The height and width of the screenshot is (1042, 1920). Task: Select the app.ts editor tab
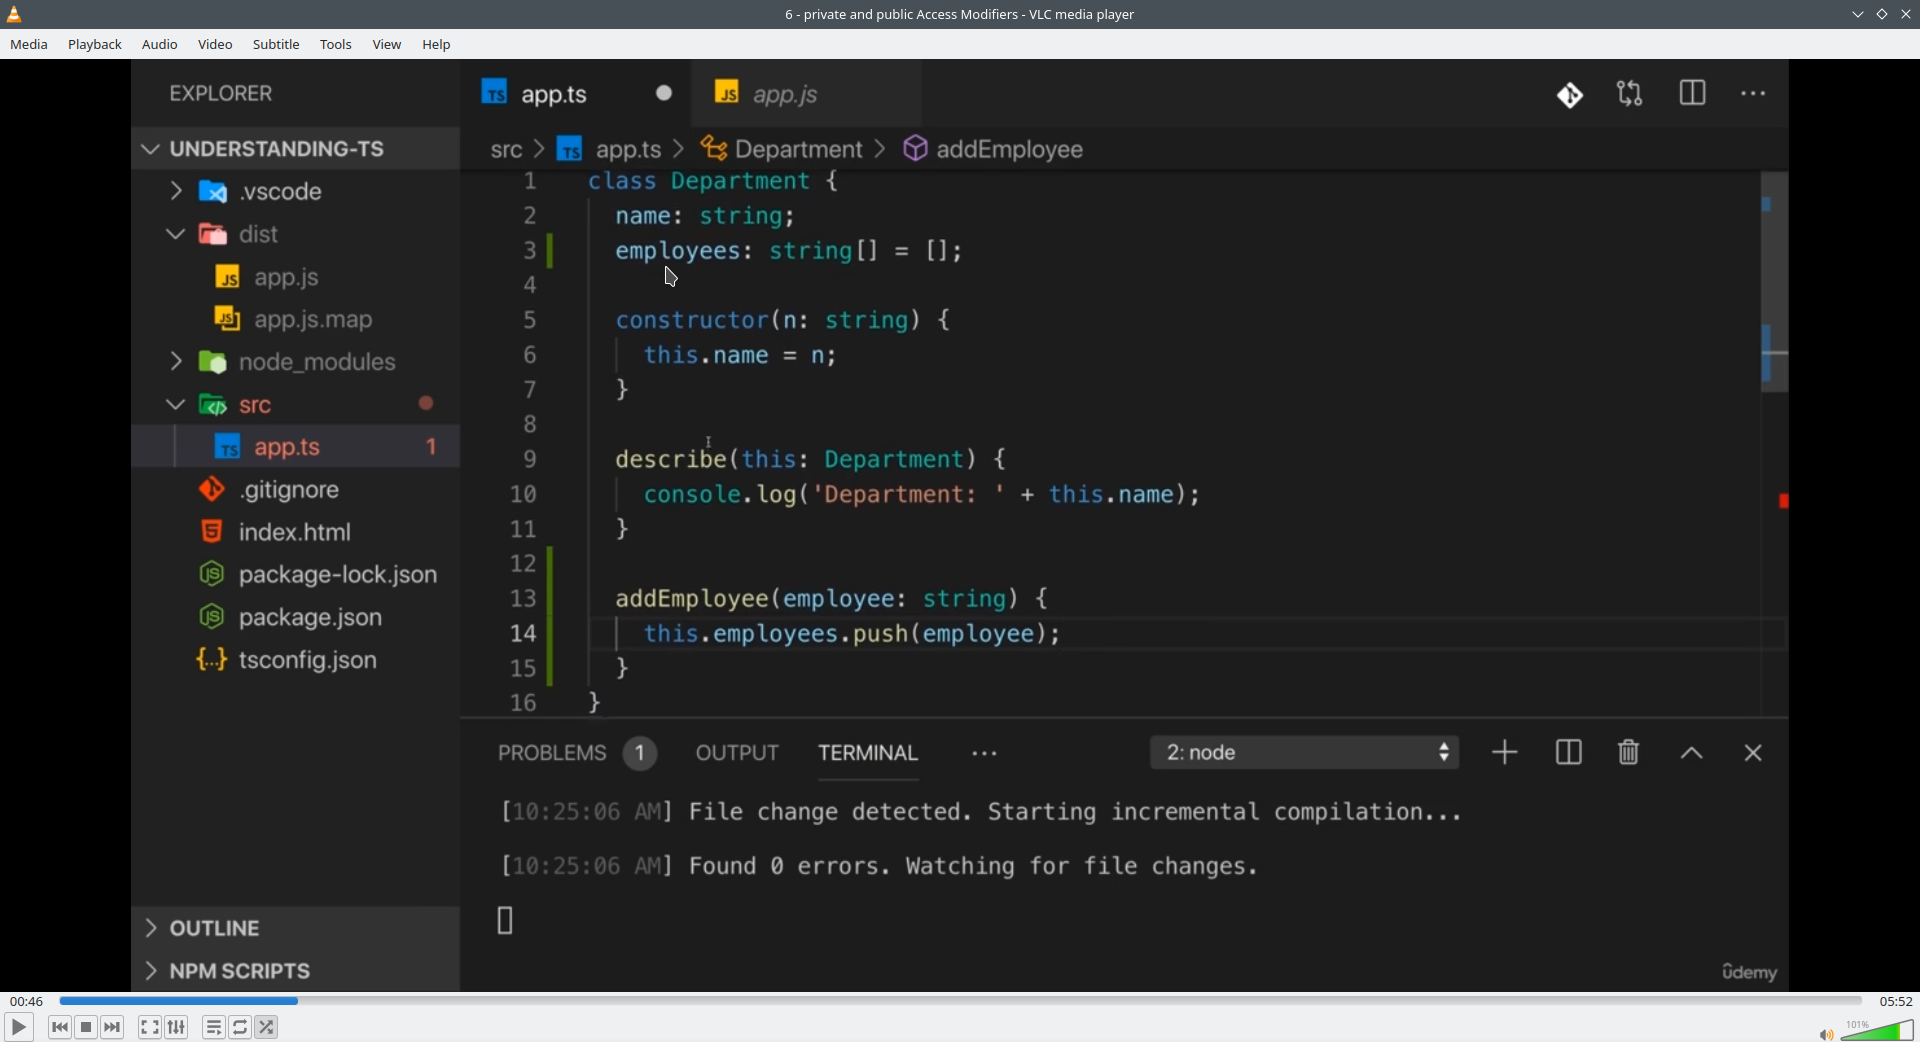(x=576, y=94)
